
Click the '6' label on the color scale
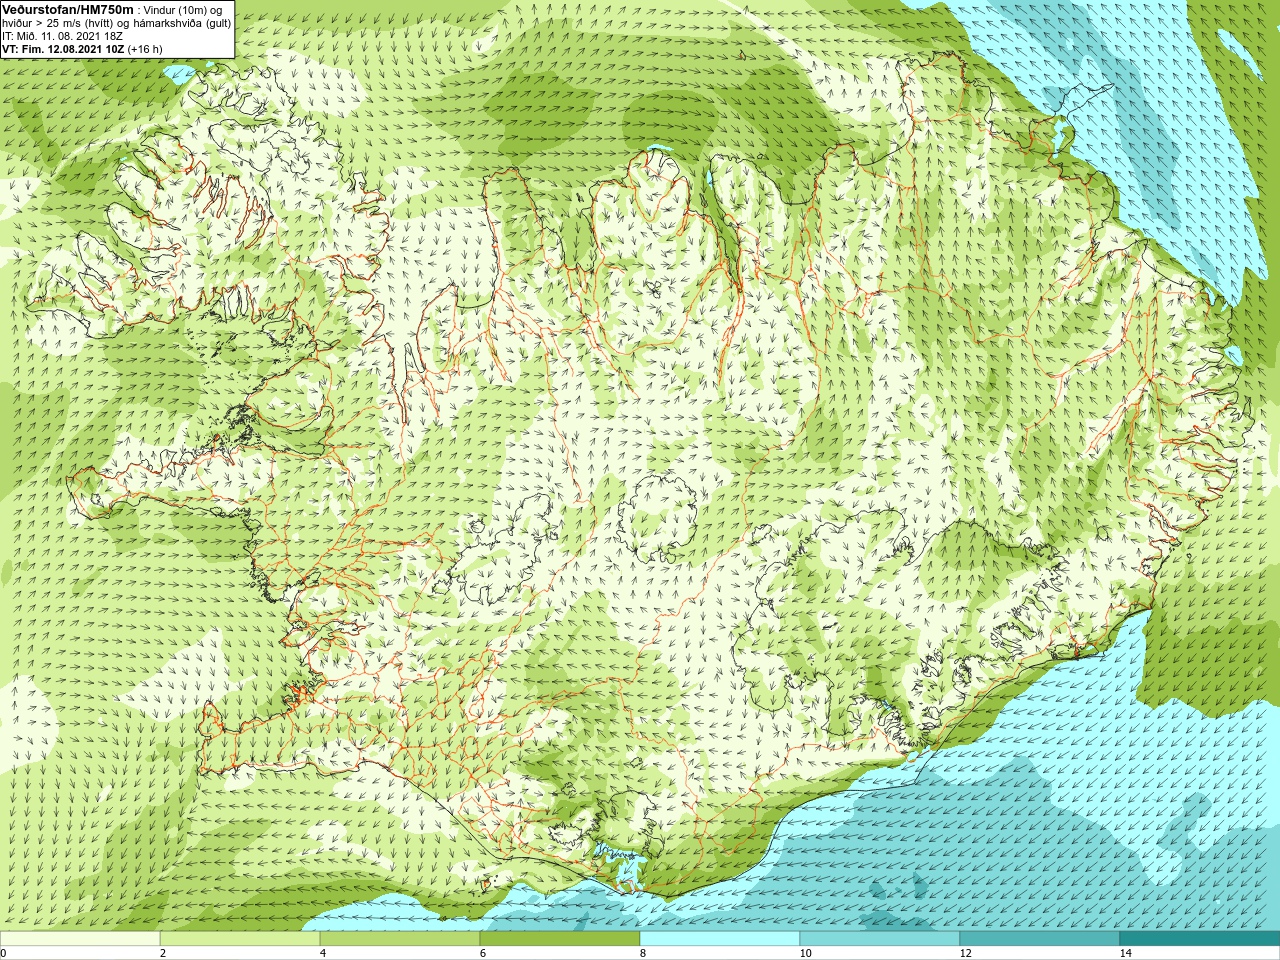(x=482, y=953)
